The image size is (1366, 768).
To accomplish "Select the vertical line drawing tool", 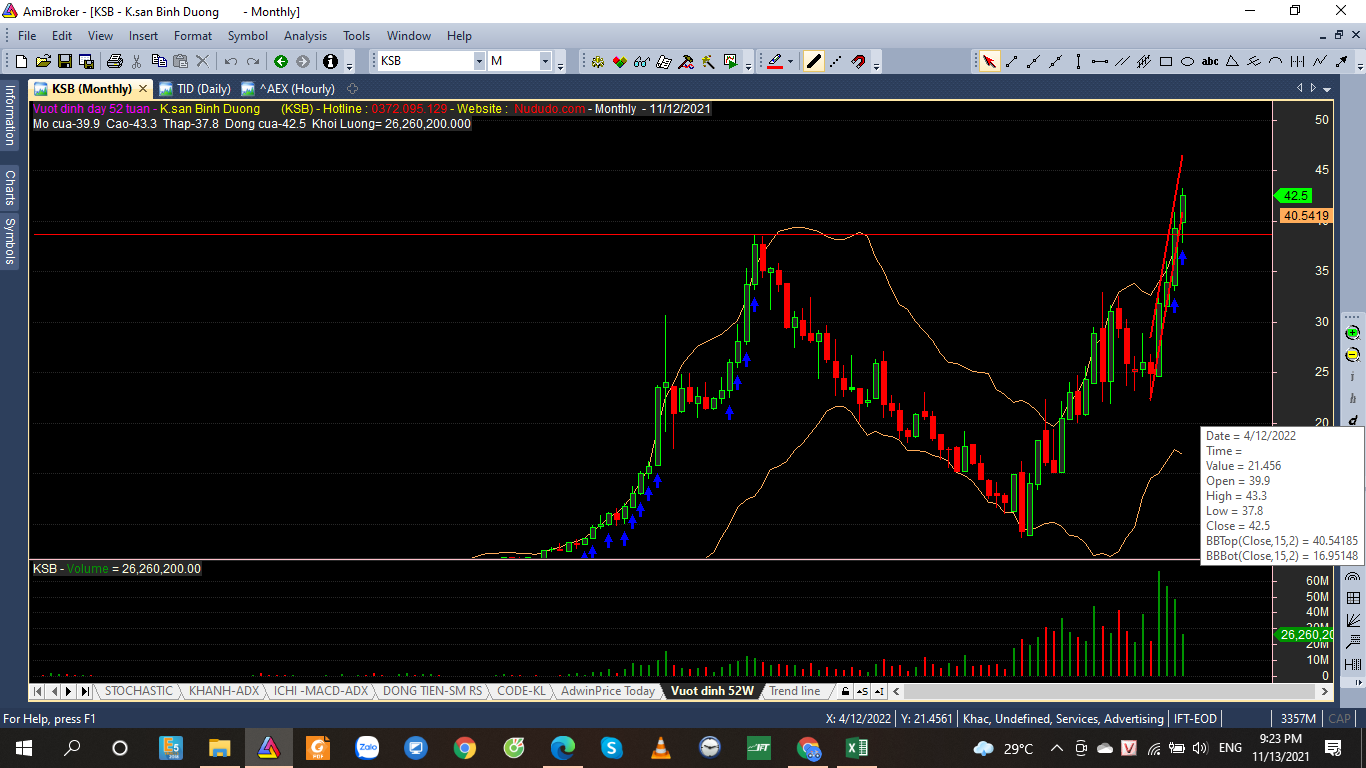I will click(x=1078, y=61).
